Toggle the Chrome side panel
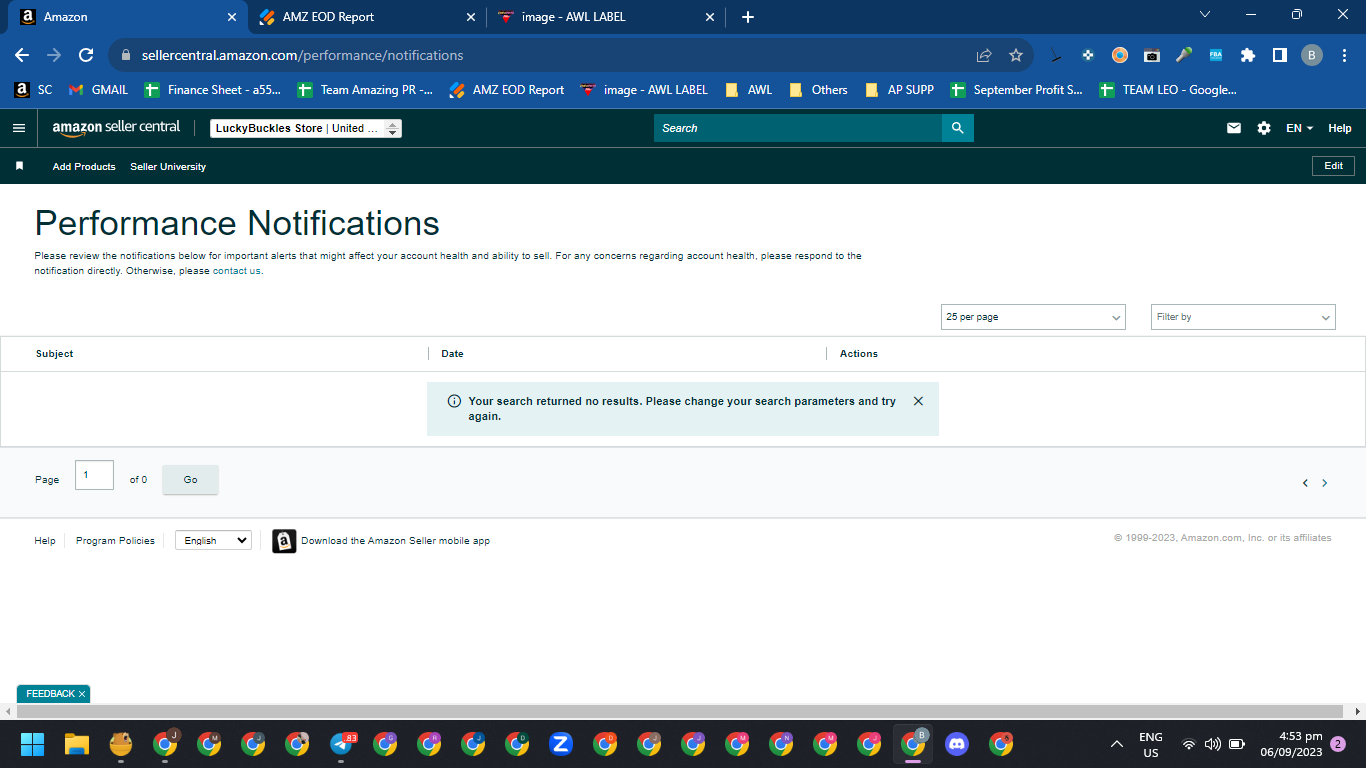1366x768 pixels. point(1279,55)
